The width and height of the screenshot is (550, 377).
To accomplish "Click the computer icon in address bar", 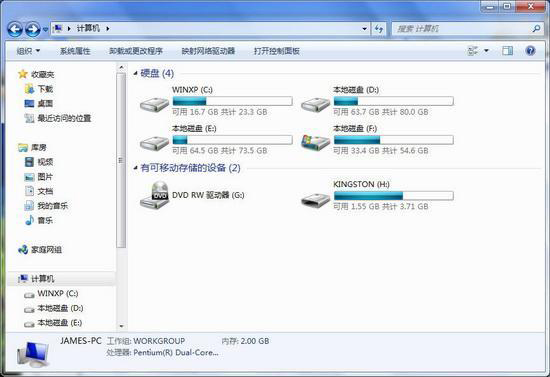I will click(x=57, y=28).
